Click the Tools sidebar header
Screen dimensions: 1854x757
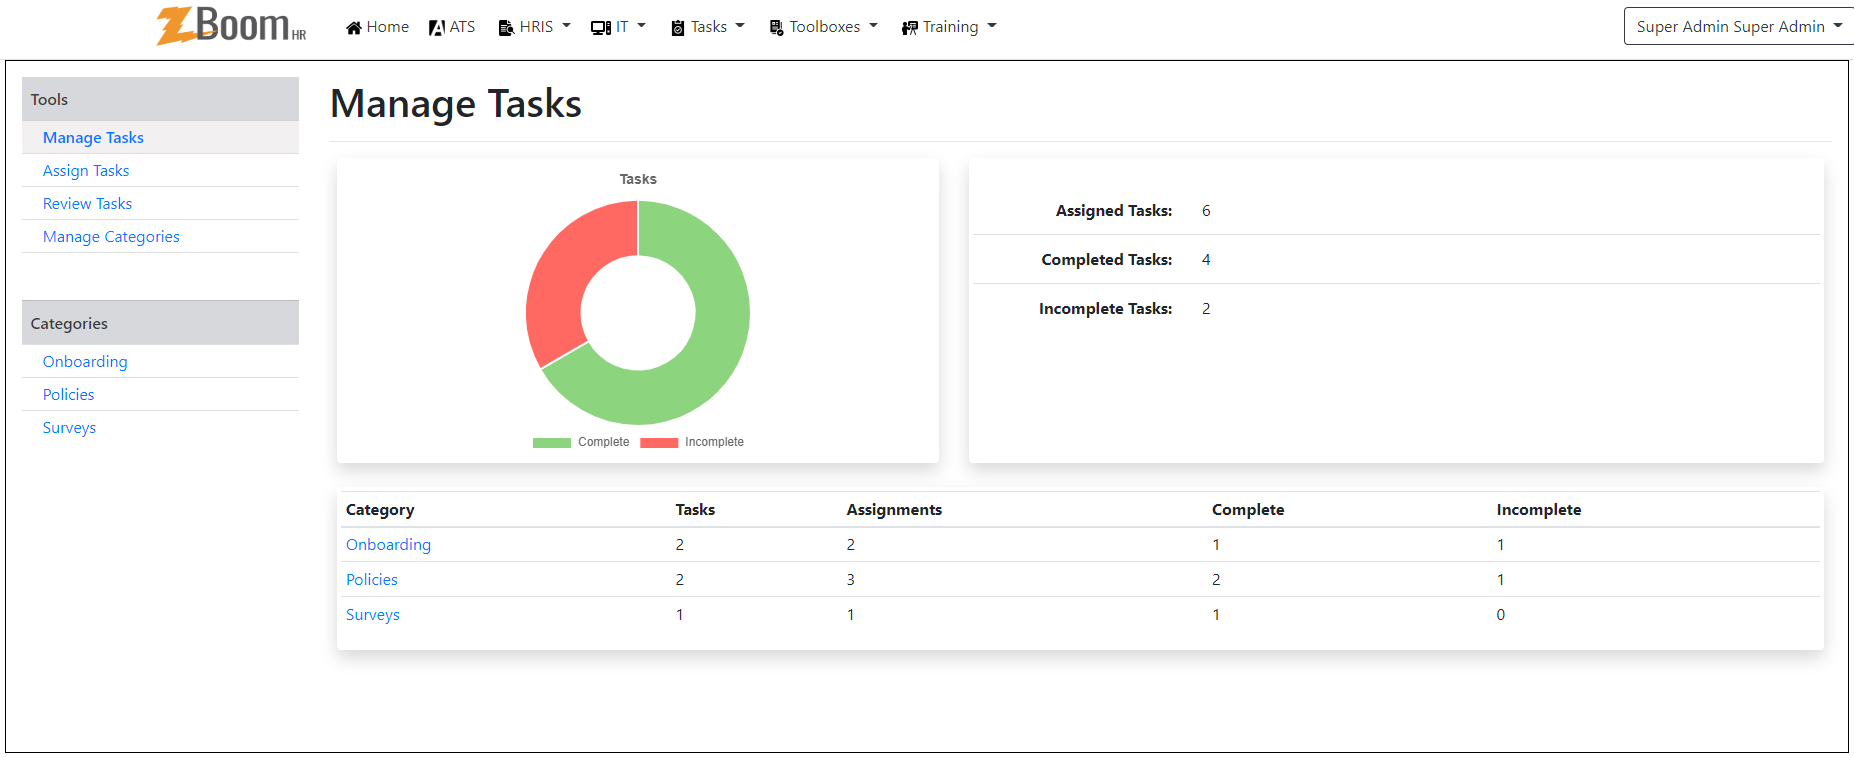pos(160,99)
